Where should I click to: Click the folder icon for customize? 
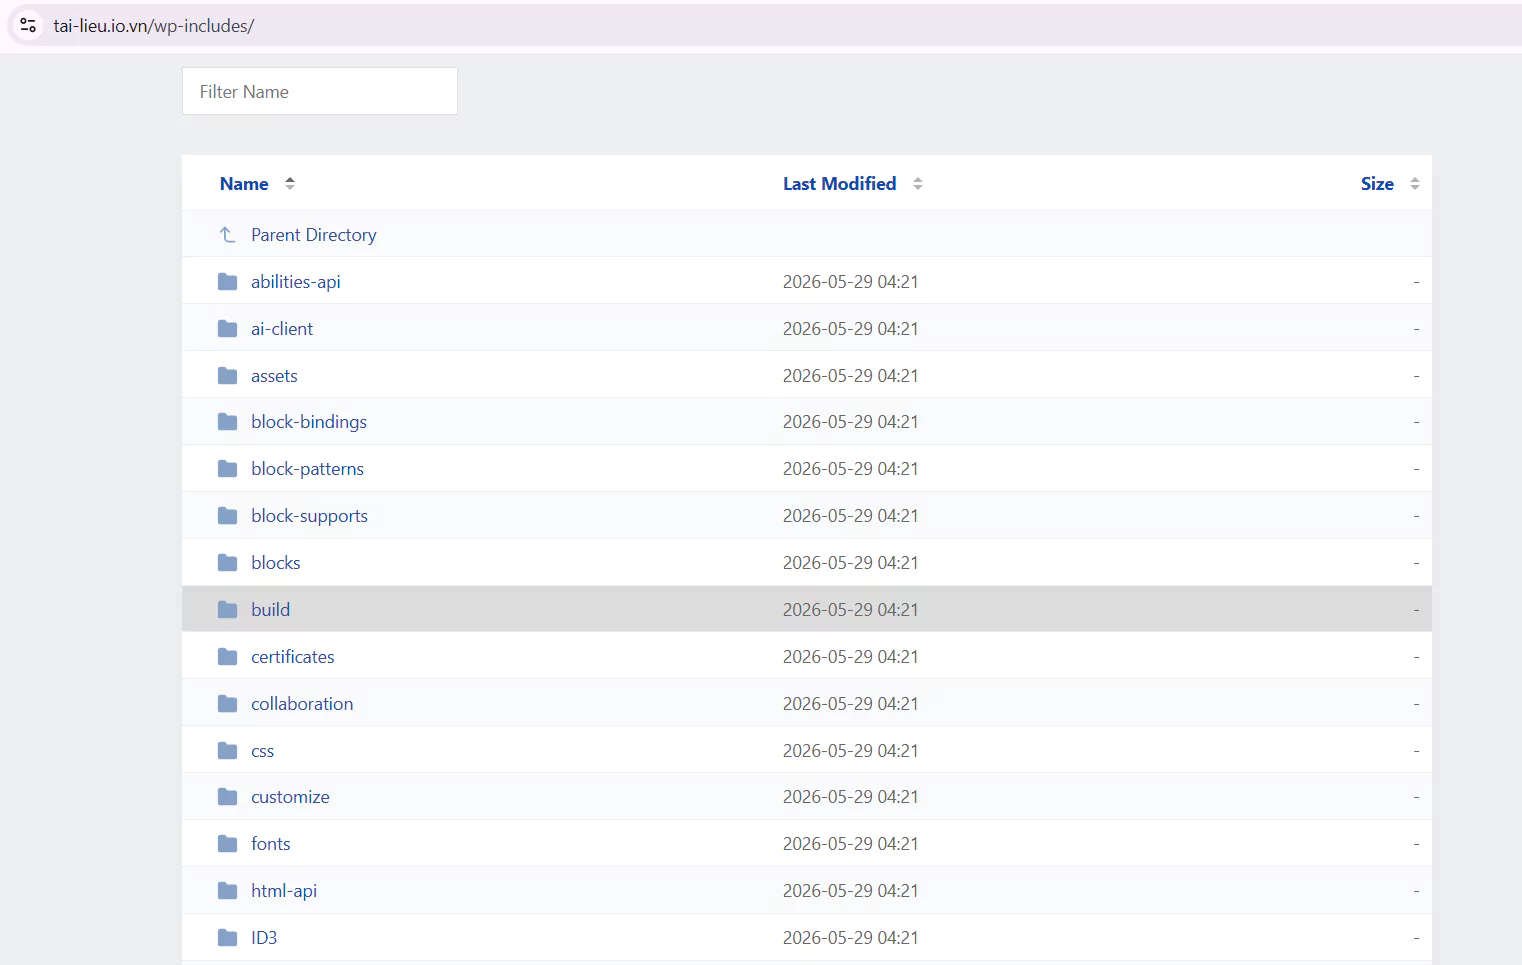[x=228, y=797]
